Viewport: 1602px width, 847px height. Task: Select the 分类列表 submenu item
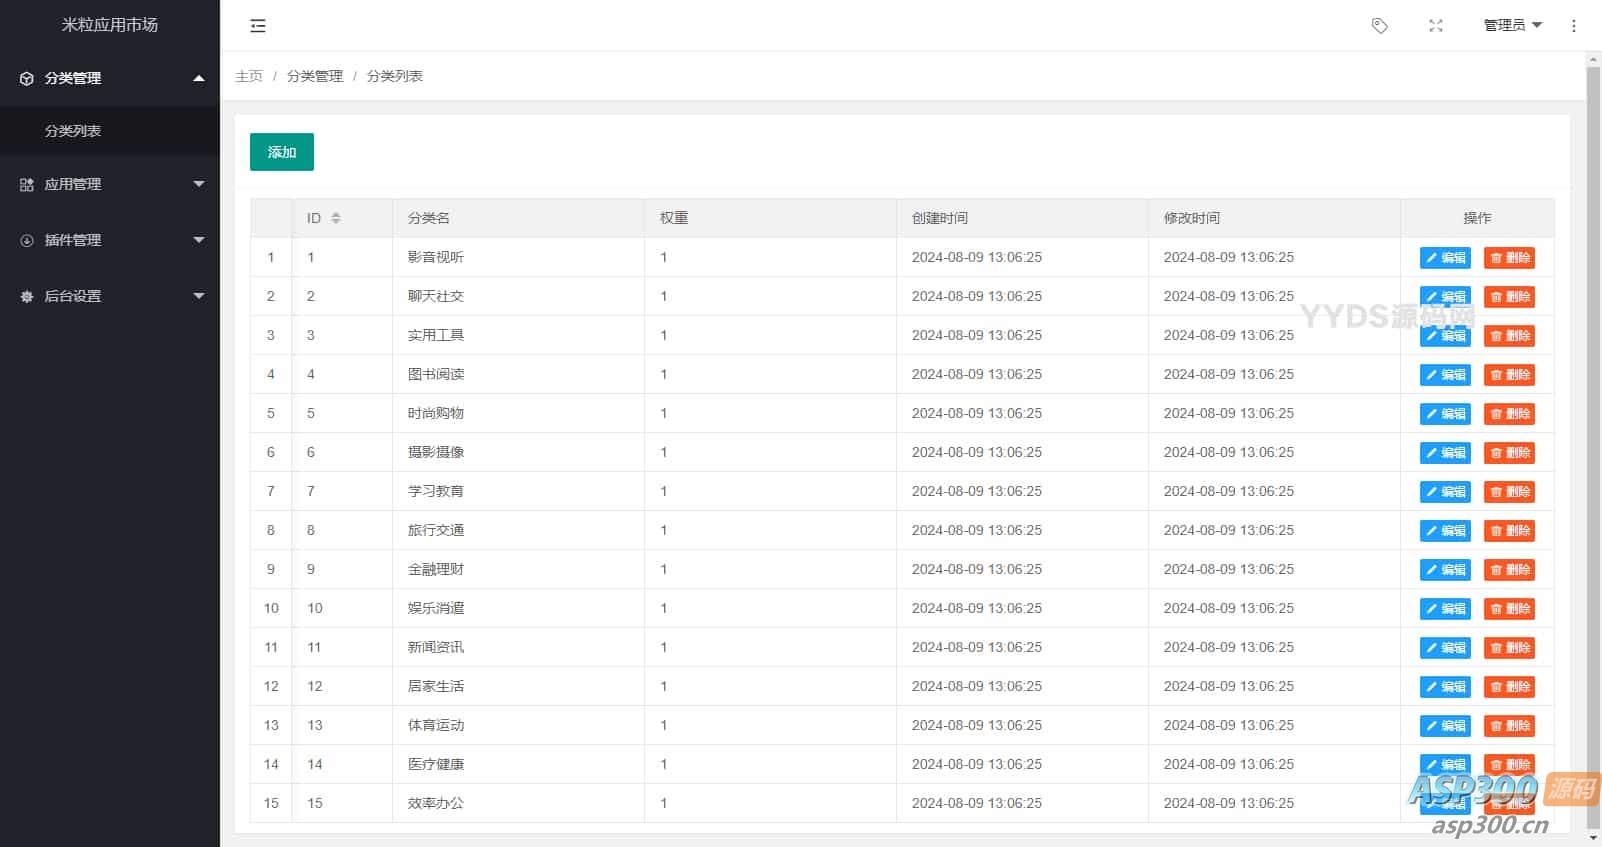73,131
